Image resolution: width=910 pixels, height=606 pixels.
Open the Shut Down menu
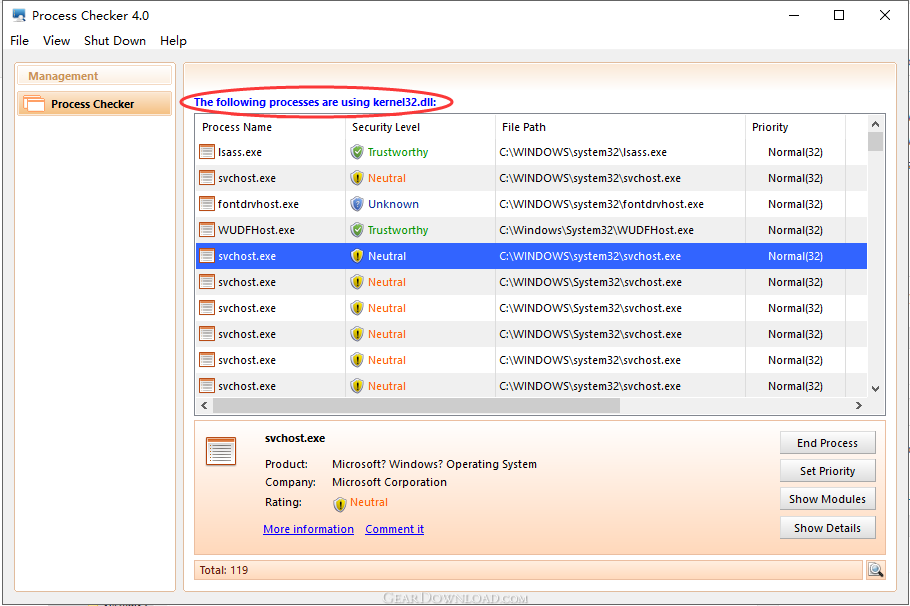point(115,41)
